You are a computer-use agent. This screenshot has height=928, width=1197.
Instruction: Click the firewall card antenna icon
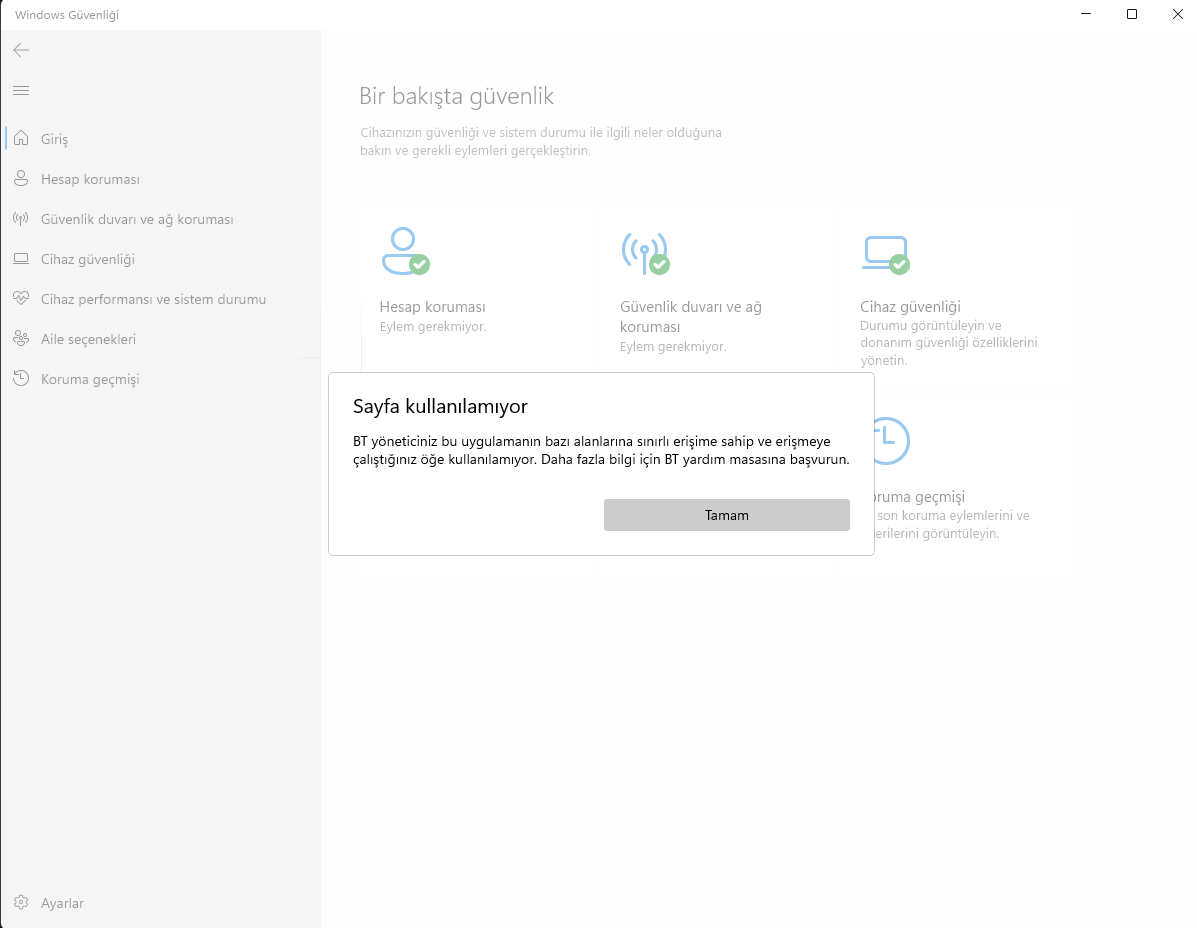tap(646, 253)
